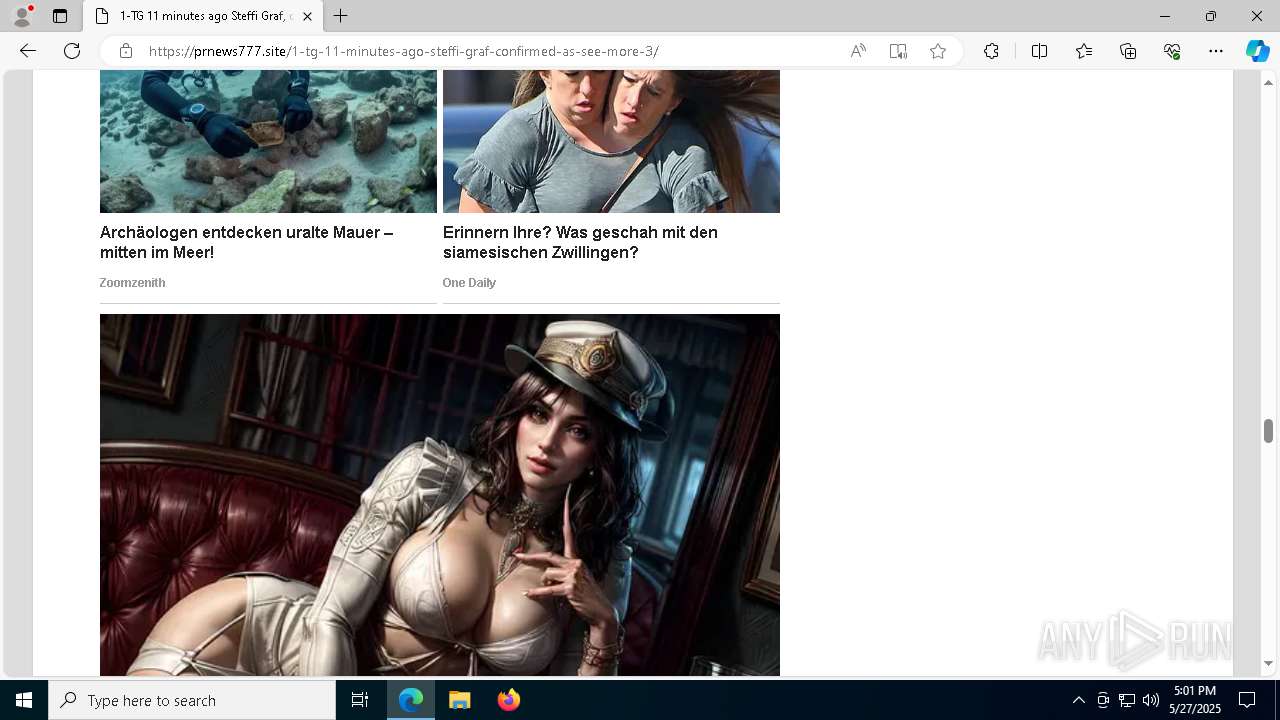Click the page vertical scrollbar thumb

1268,431
